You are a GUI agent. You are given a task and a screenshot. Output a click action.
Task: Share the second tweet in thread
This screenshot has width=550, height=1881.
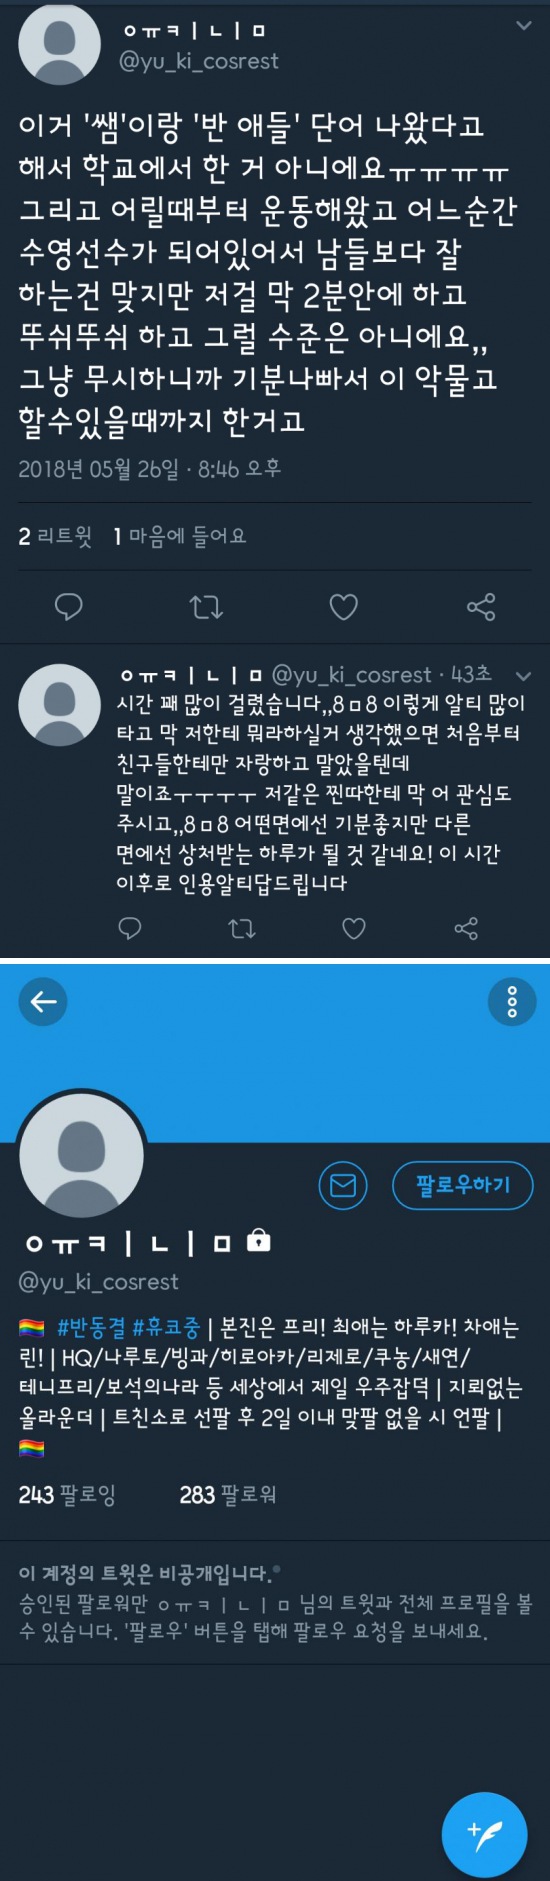[466, 929]
